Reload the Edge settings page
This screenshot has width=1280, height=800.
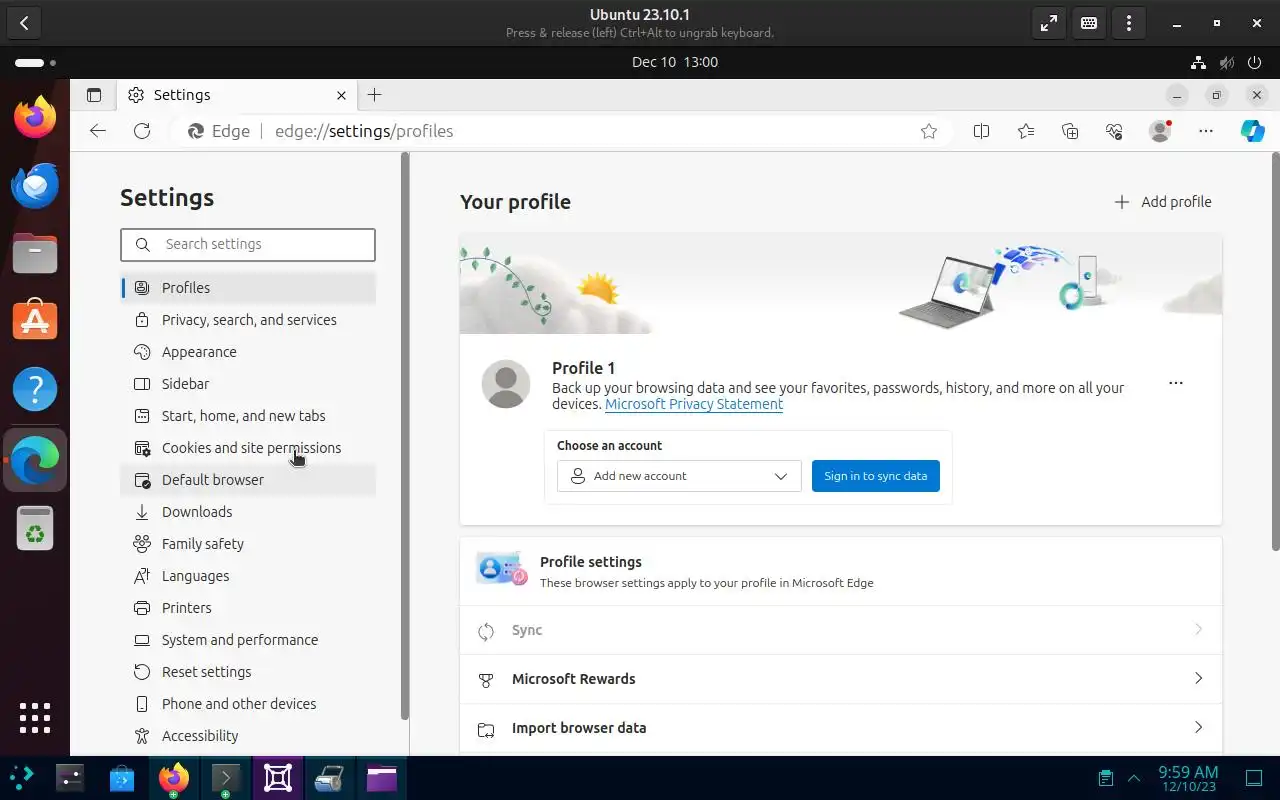[142, 131]
